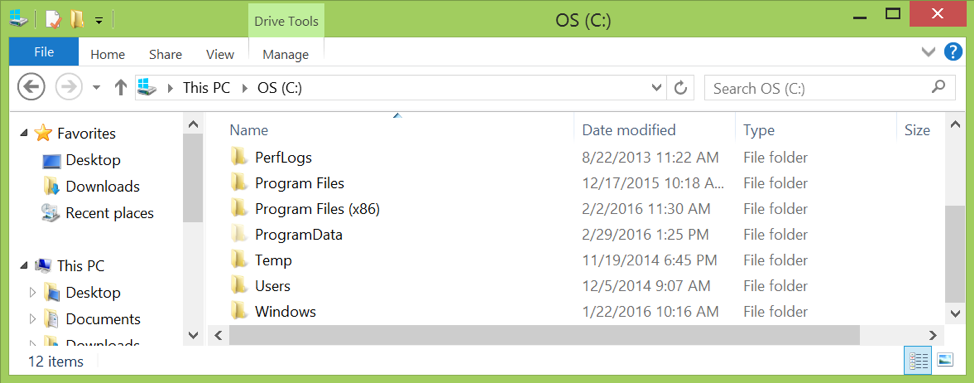Click the navigation pane scroll up arrow
Screen dimensions: 974x383
[x=193, y=124]
